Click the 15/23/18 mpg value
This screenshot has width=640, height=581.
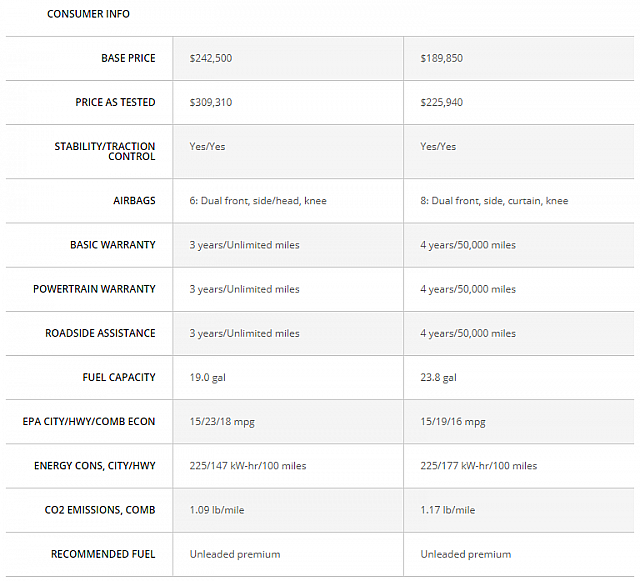[222, 421]
